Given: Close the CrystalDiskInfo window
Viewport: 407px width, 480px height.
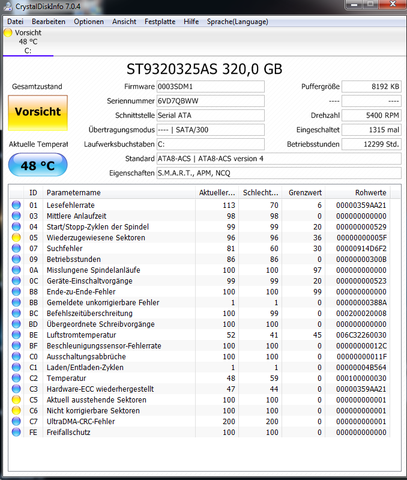Looking at the screenshot, I should 393,4.
